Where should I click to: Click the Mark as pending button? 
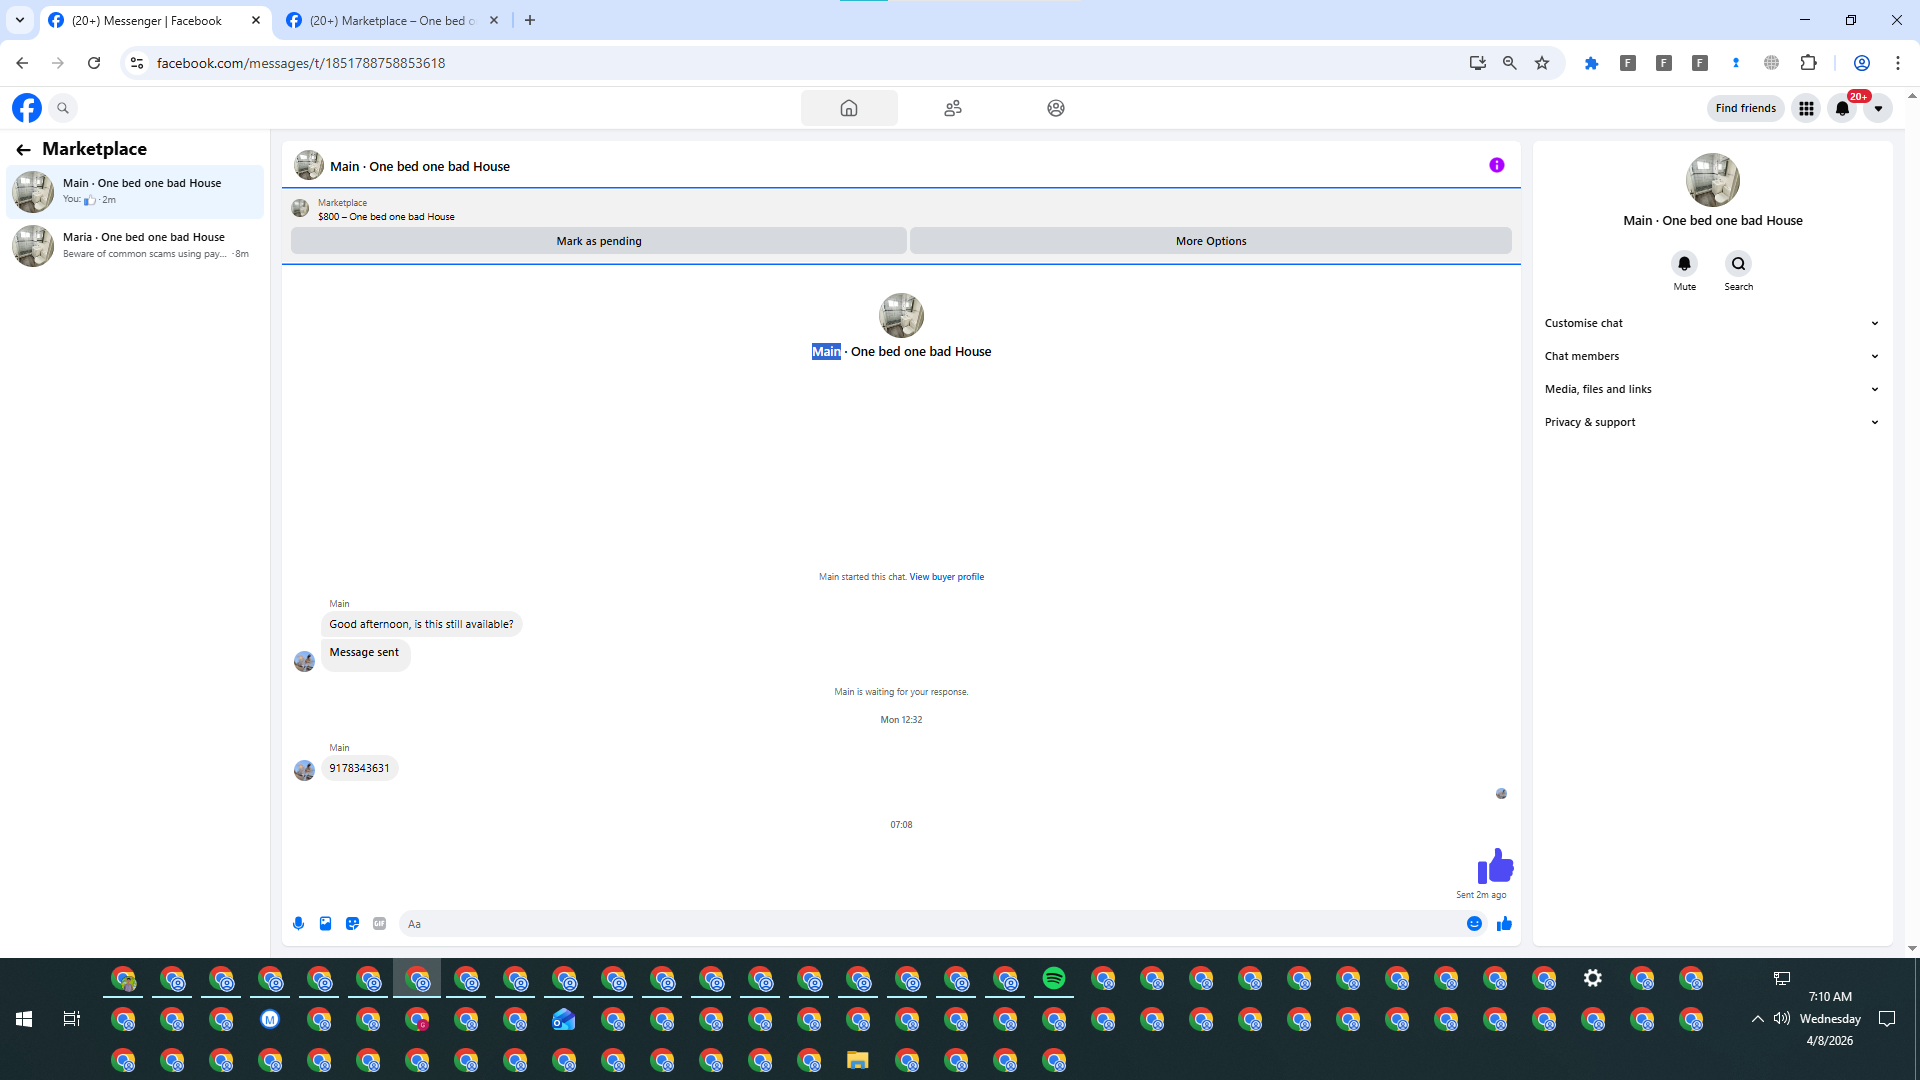coord(598,241)
